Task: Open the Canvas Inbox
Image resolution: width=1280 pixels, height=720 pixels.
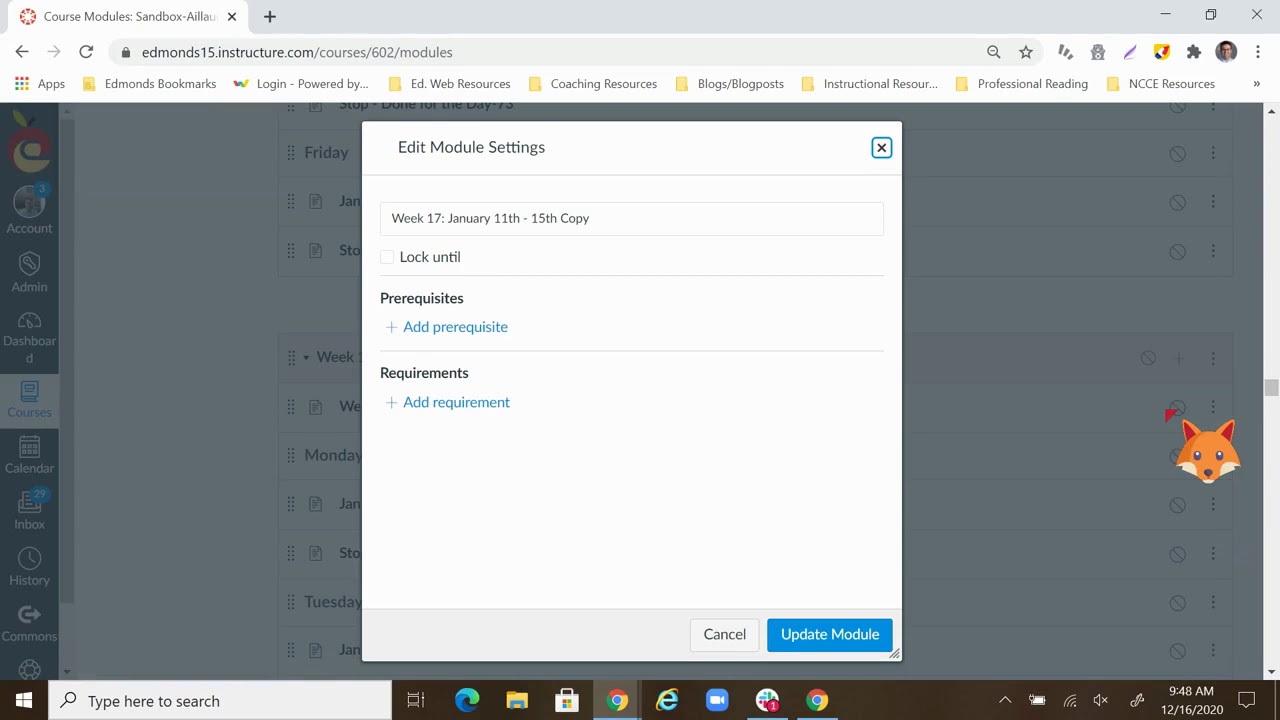Action: (x=29, y=510)
